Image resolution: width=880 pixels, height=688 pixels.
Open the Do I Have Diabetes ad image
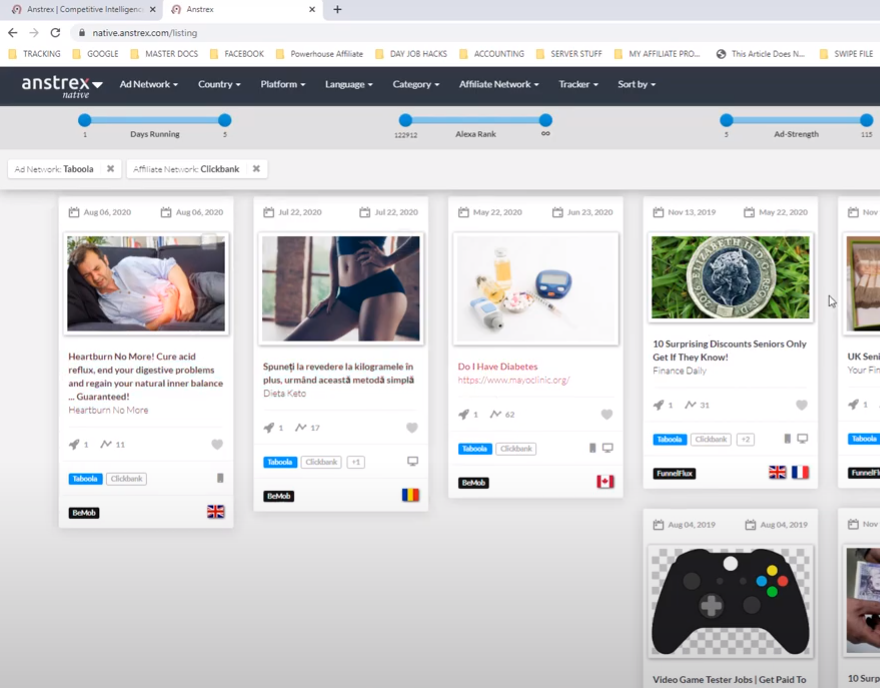pyautogui.click(x=536, y=288)
